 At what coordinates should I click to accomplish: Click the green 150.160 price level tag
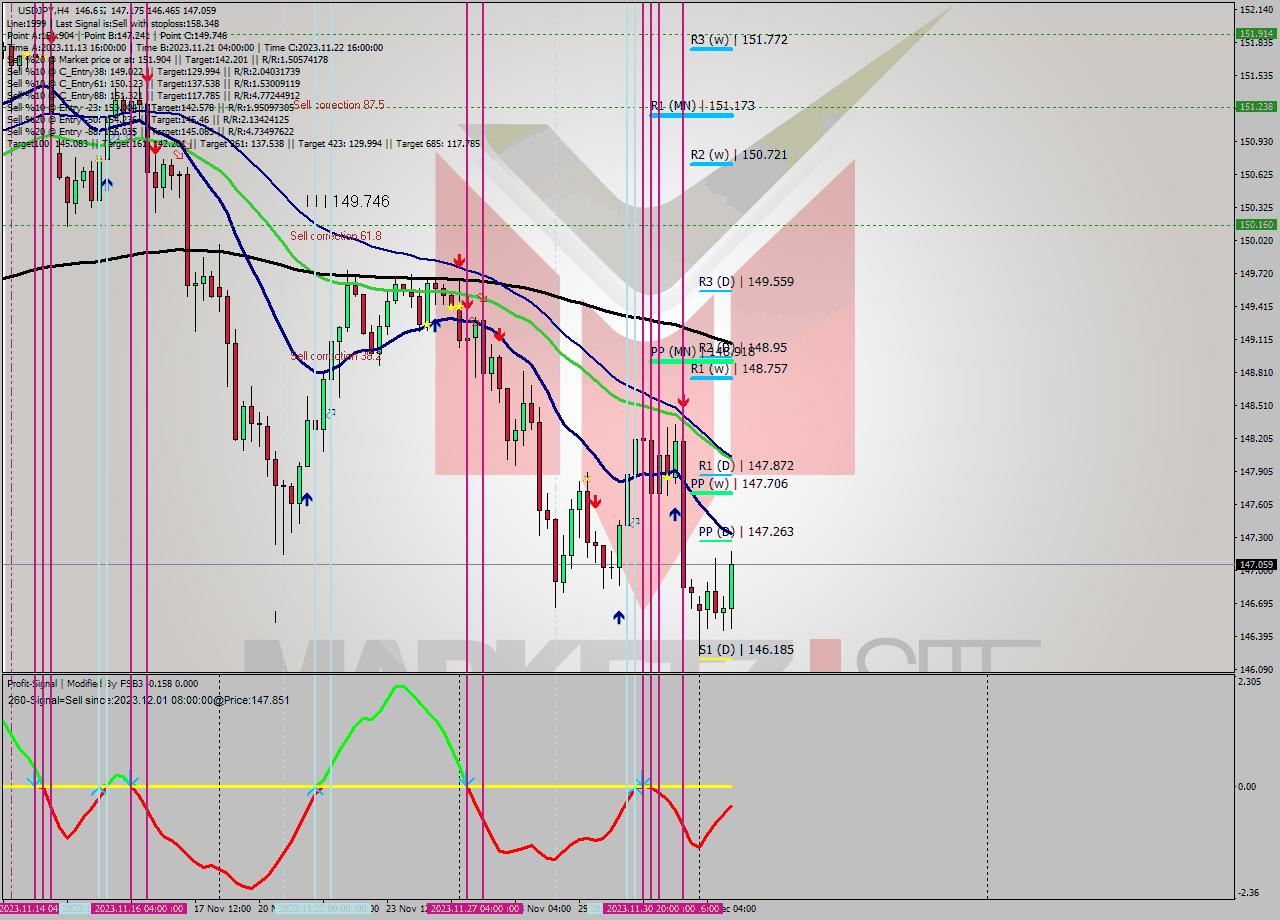click(x=1256, y=225)
